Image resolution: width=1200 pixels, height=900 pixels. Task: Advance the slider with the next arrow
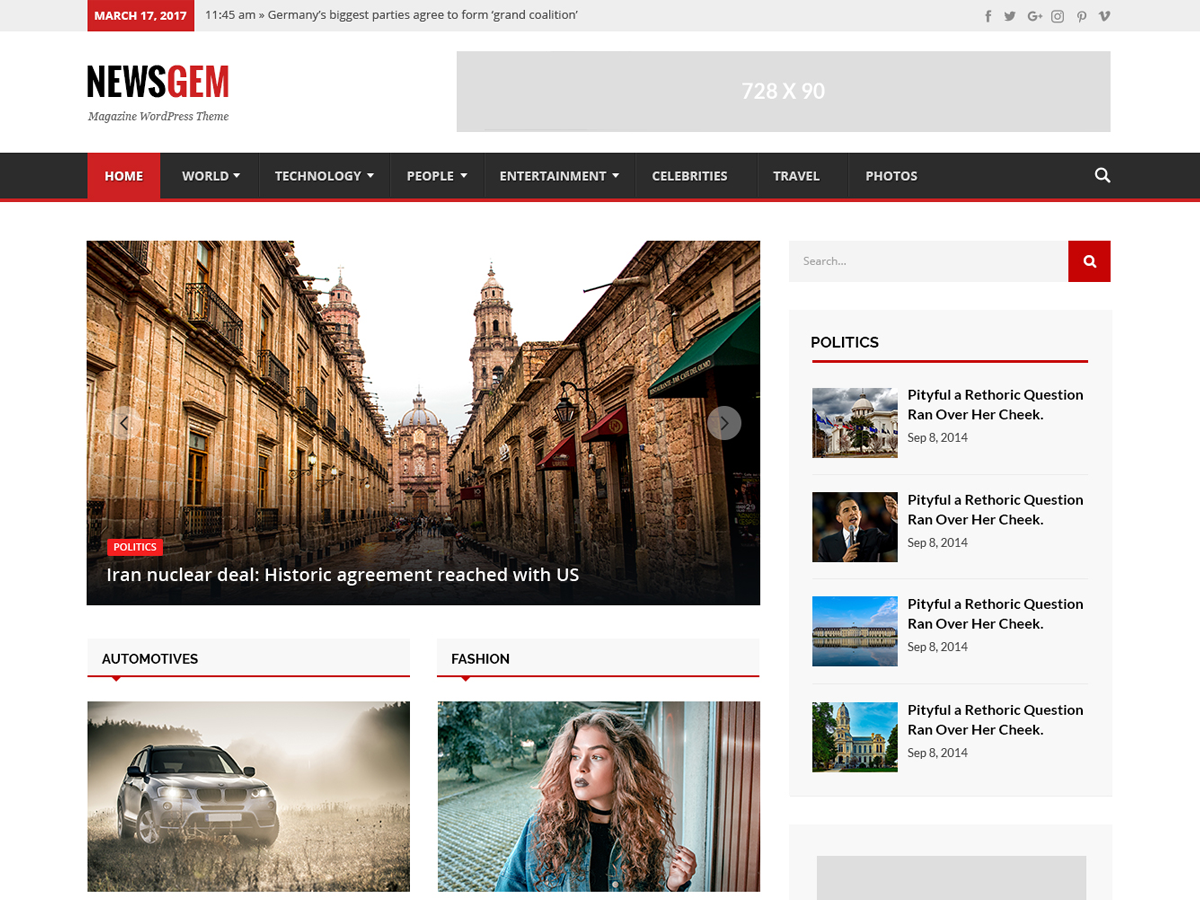click(724, 423)
